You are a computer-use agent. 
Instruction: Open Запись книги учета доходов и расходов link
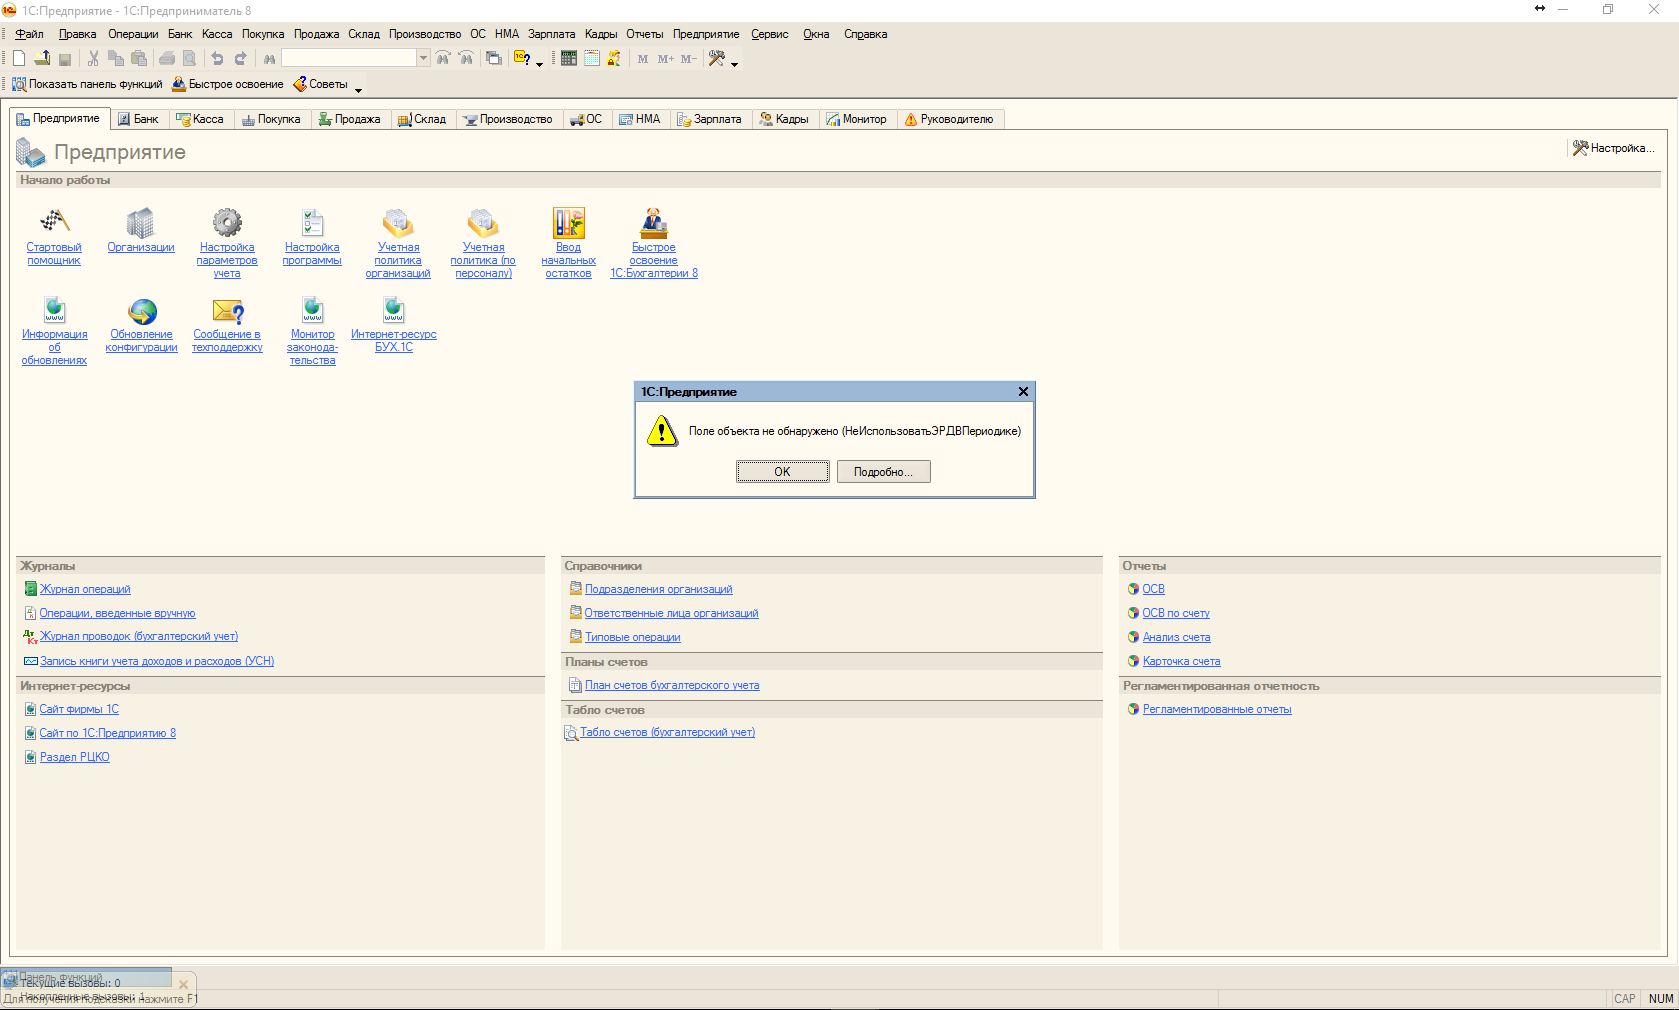pos(157,661)
